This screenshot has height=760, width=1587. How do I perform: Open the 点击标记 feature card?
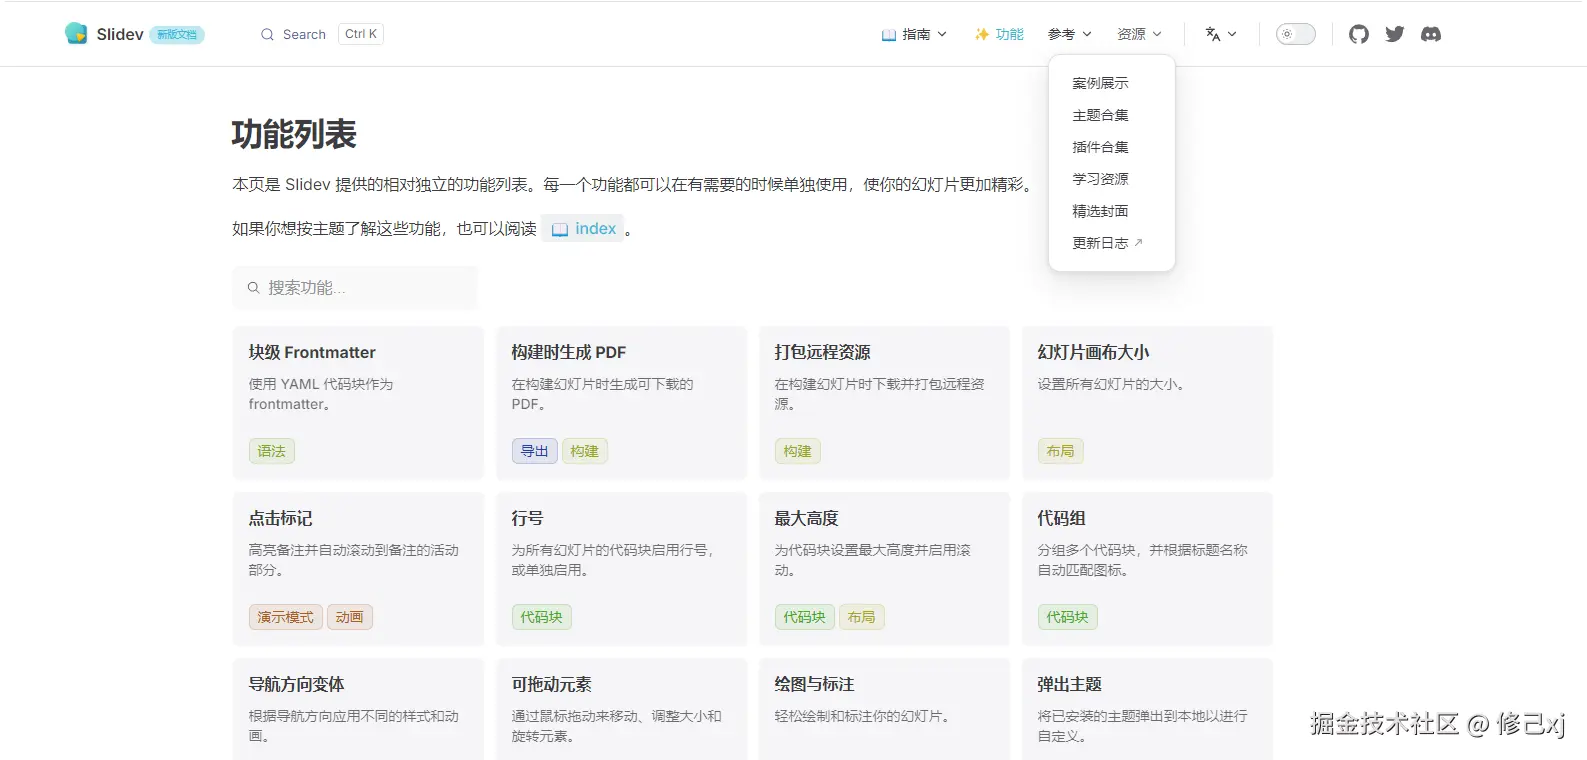point(358,569)
